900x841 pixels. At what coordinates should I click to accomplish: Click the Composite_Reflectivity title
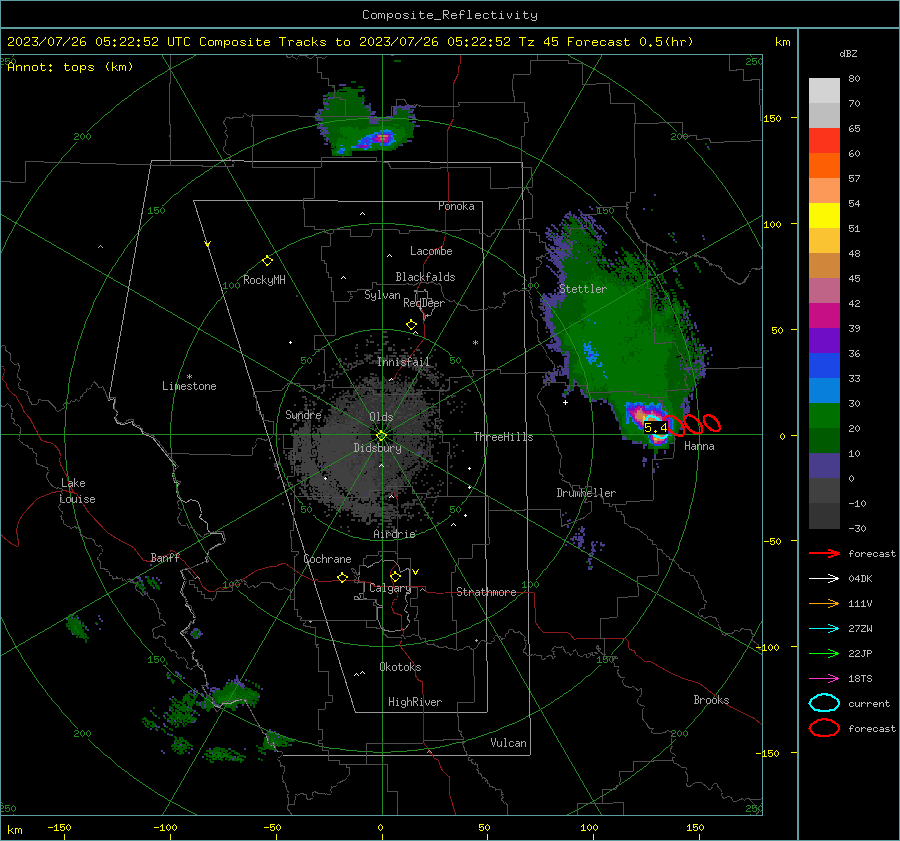tap(449, 15)
